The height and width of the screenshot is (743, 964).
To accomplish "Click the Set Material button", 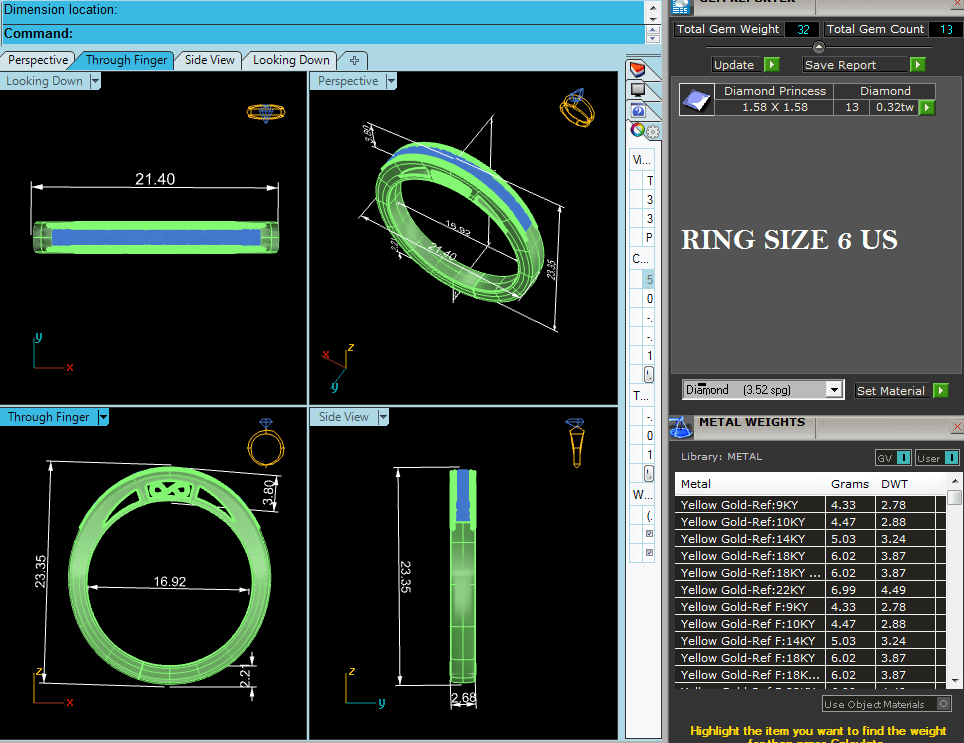I will tap(890, 391).
